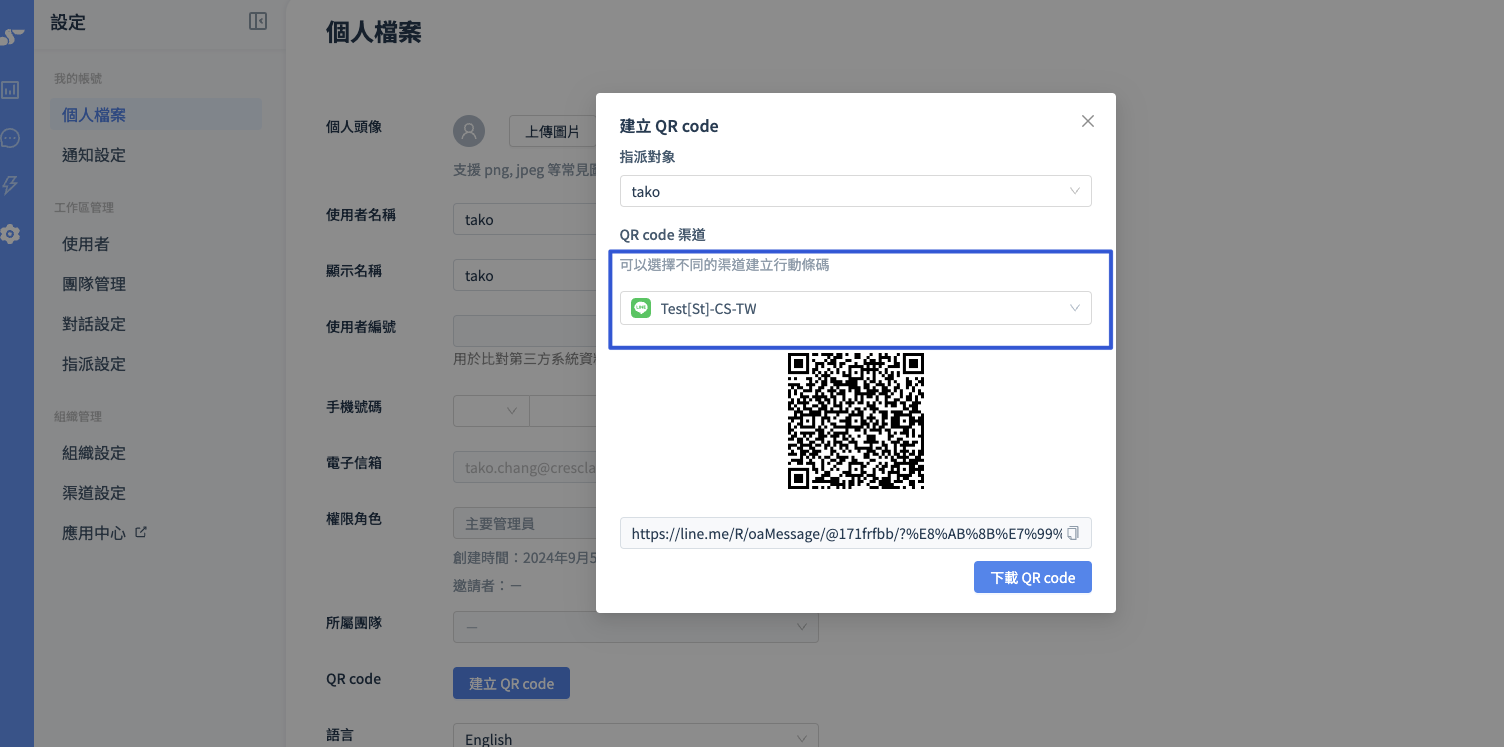Click the green LINE channel icon

641,308
